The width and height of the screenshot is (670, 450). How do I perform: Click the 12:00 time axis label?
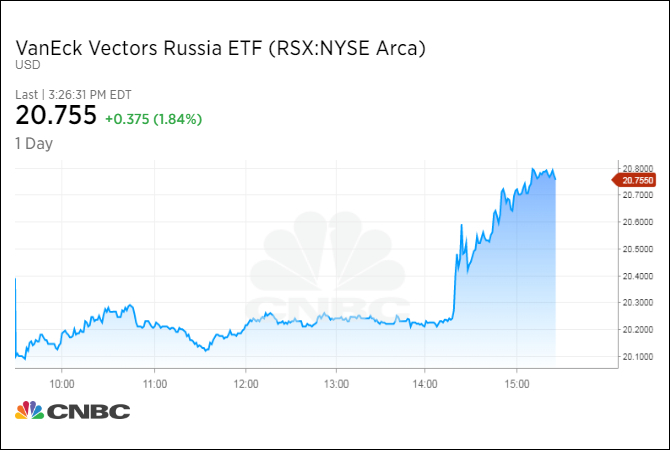[245, 382]
